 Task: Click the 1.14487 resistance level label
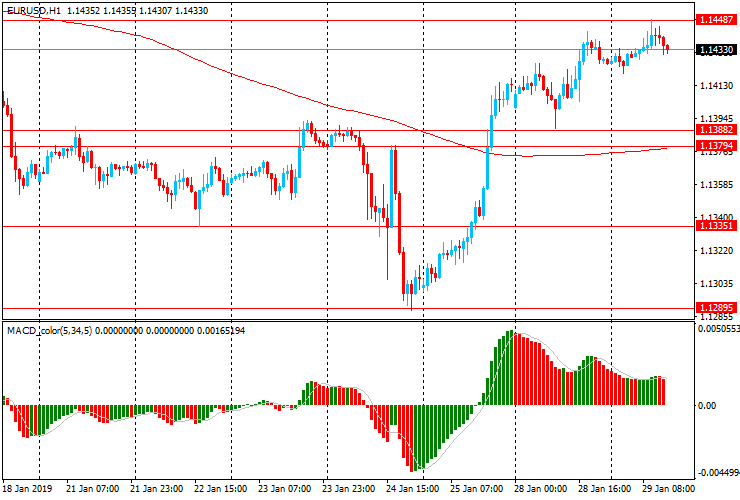716,20
